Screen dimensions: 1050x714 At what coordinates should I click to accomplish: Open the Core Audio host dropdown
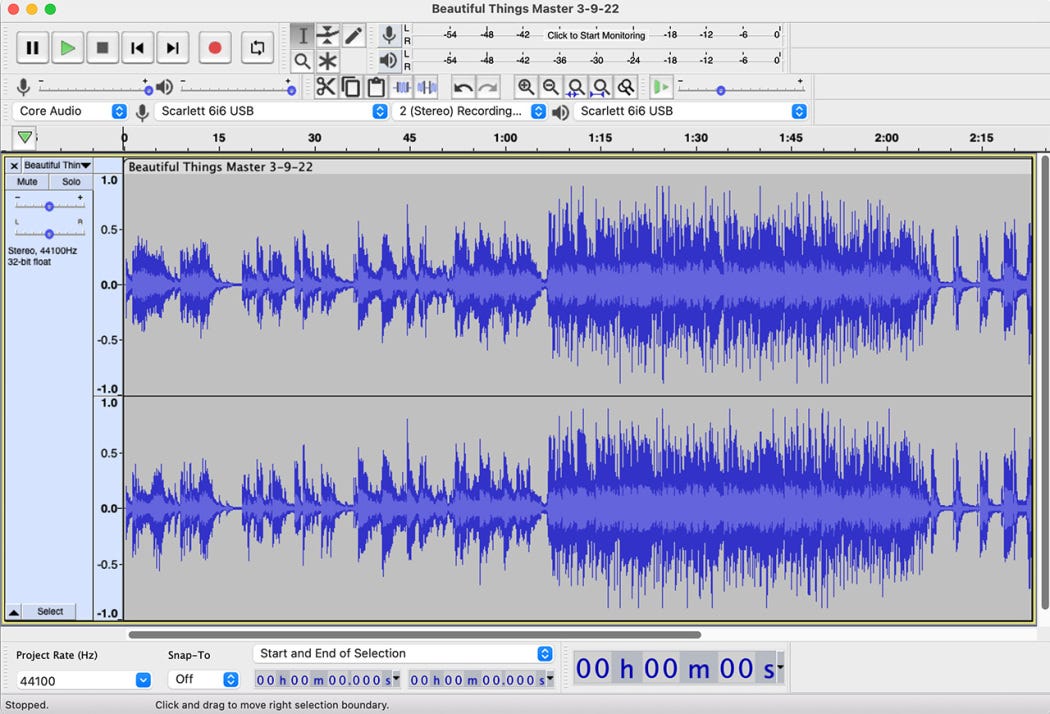point(70,112)
